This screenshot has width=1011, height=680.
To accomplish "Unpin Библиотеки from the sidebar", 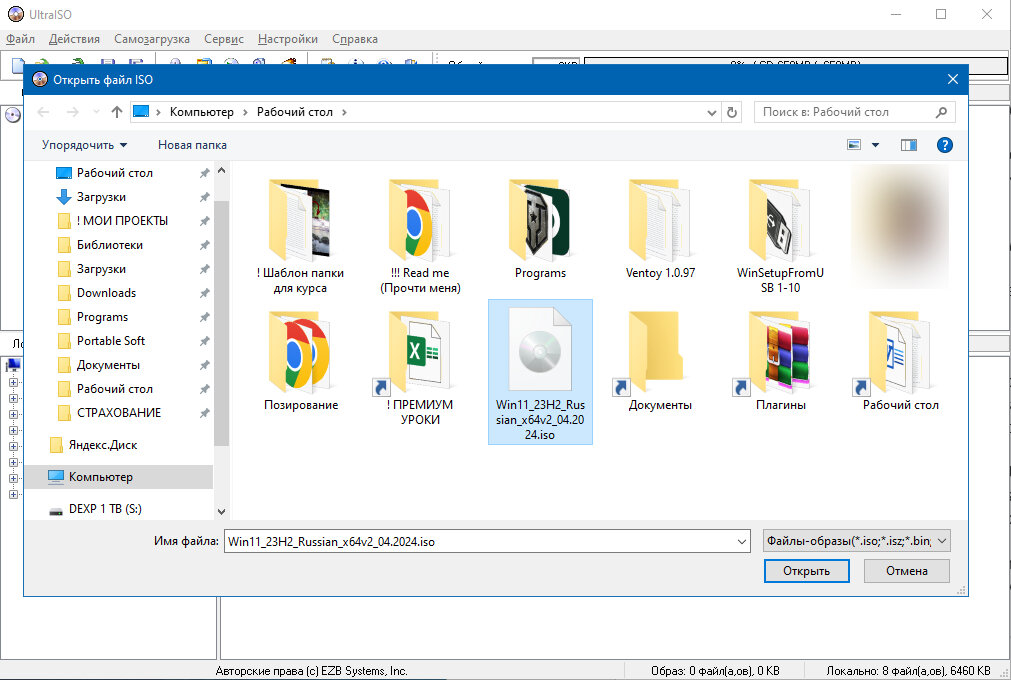I will click(204, 244).
